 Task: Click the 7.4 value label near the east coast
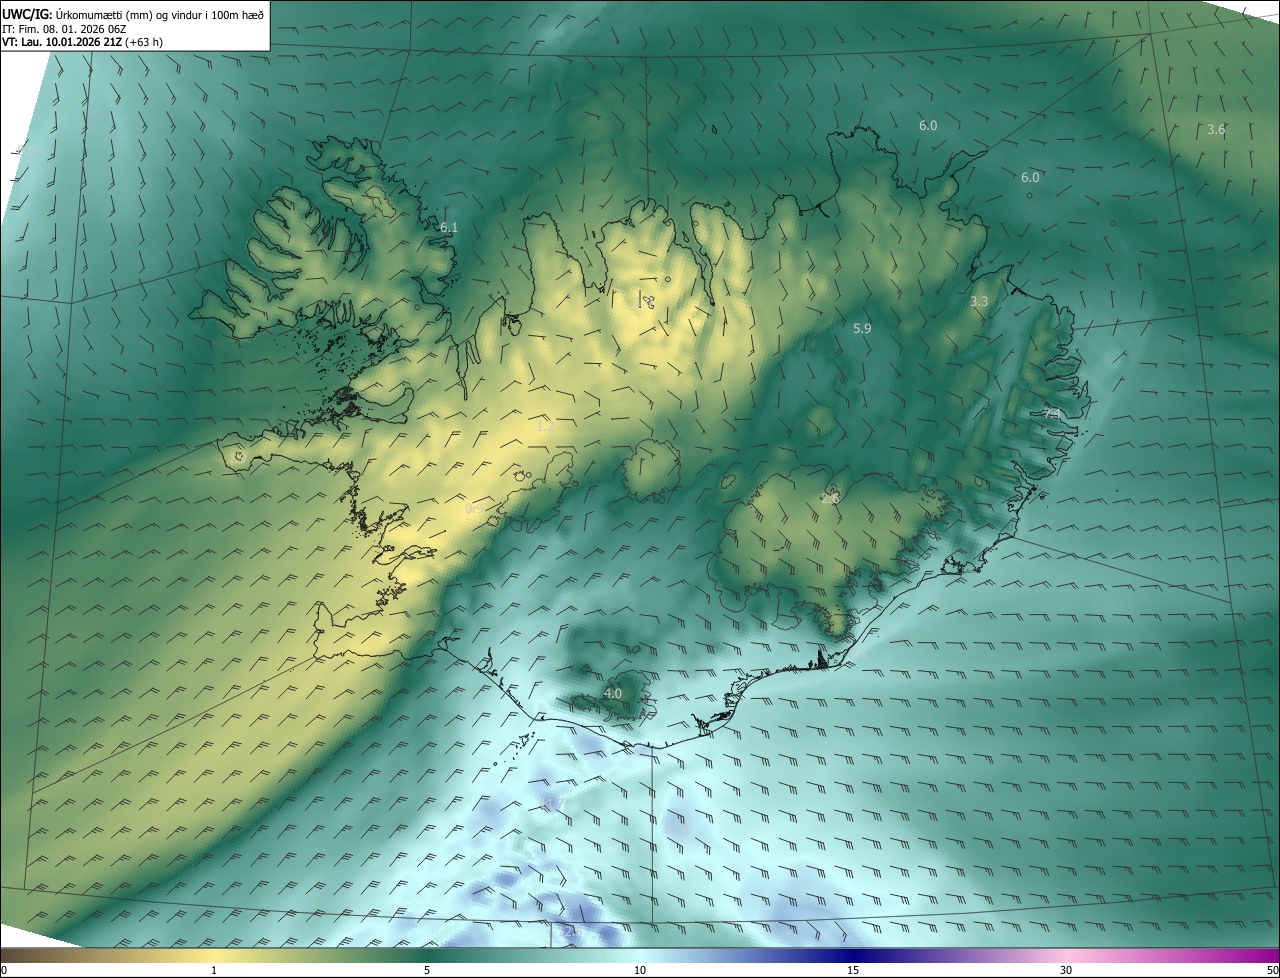tap(1052, 414)
